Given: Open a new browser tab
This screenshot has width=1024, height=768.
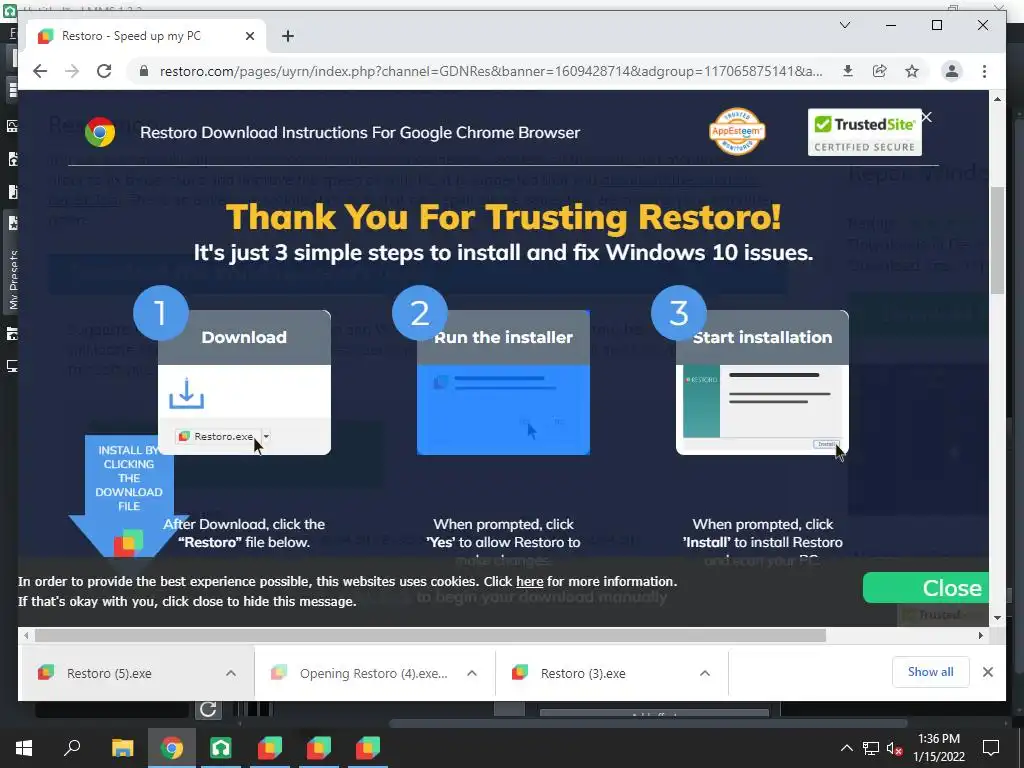Looking at the screenshot, I should (288, 36).
